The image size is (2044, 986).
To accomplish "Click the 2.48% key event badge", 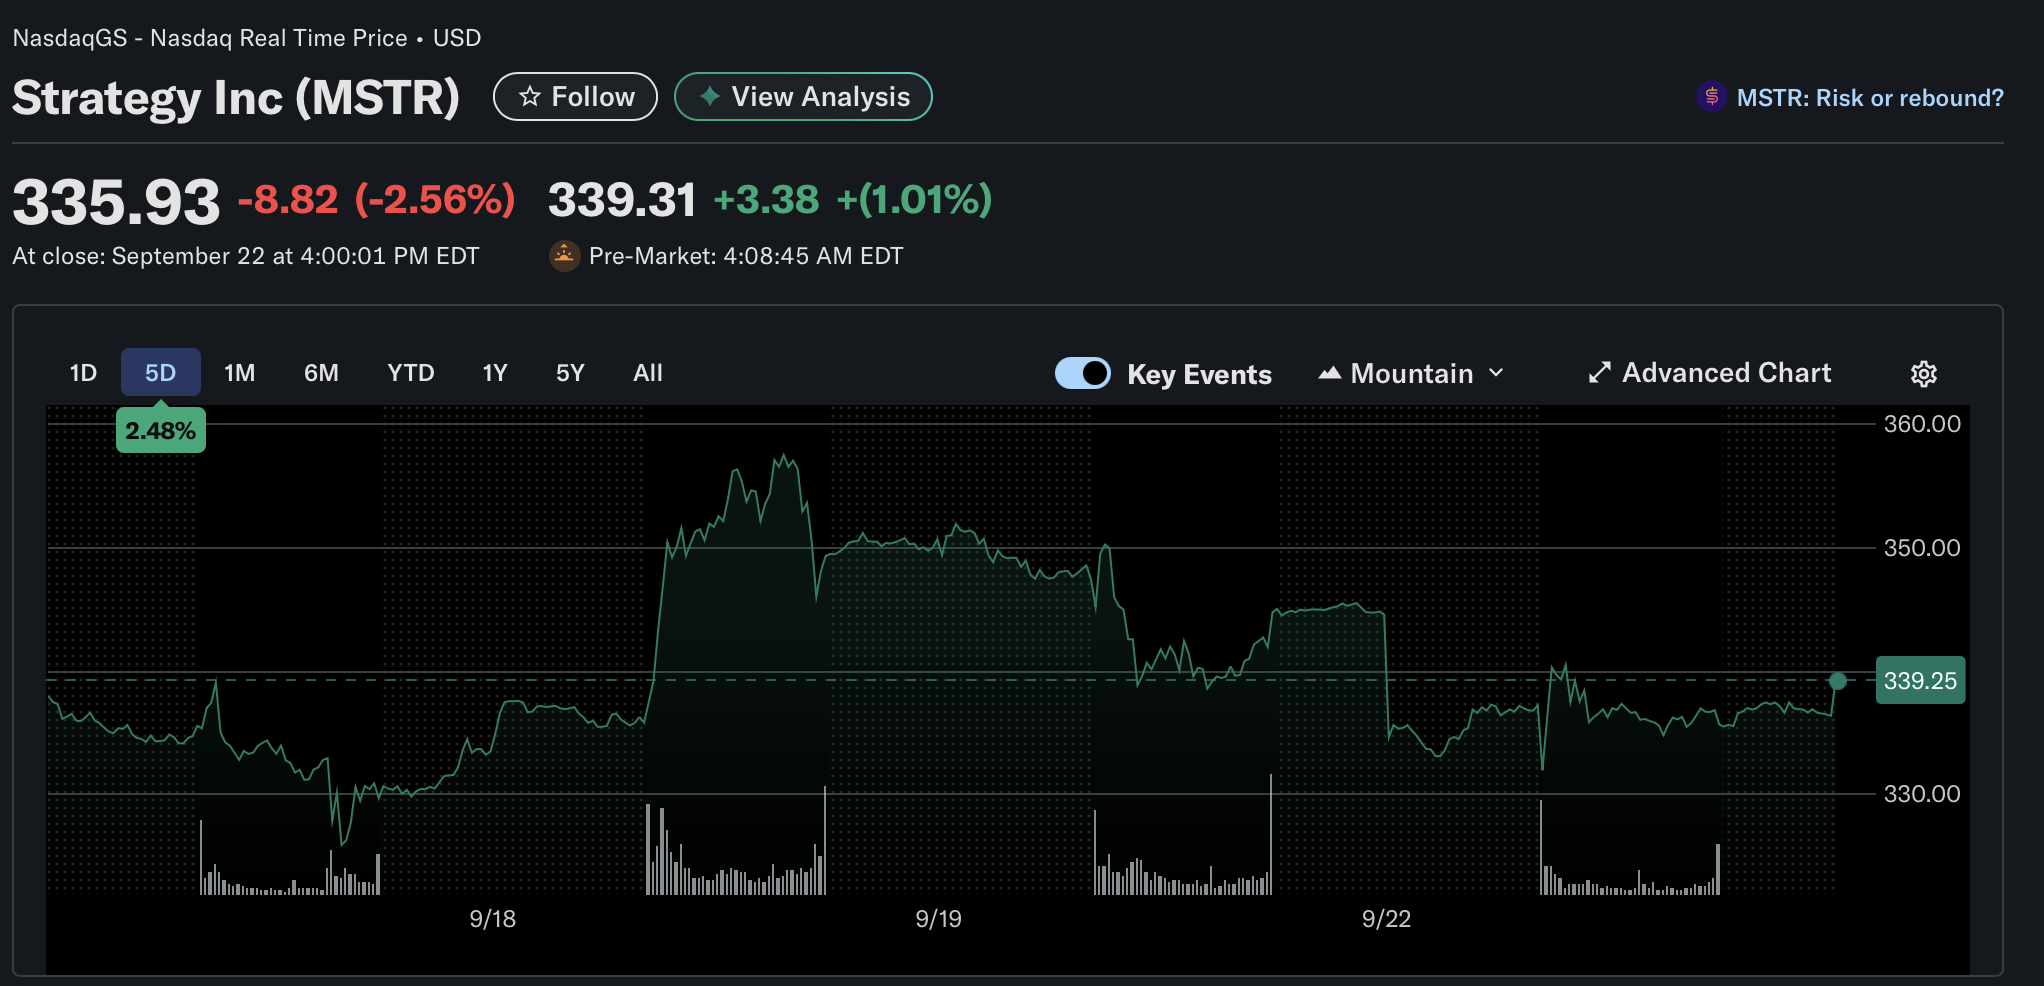I will (x=160, y=430).
